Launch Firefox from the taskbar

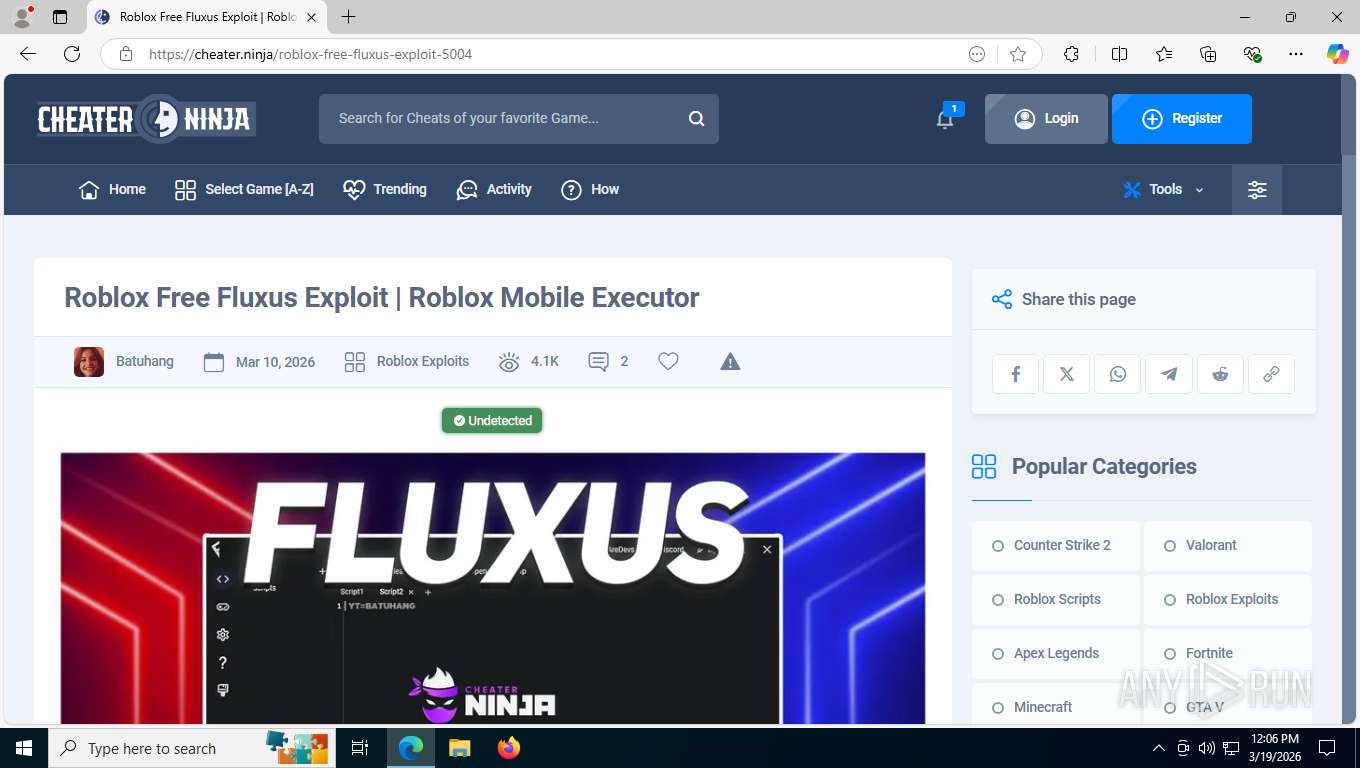coord(509,748)
